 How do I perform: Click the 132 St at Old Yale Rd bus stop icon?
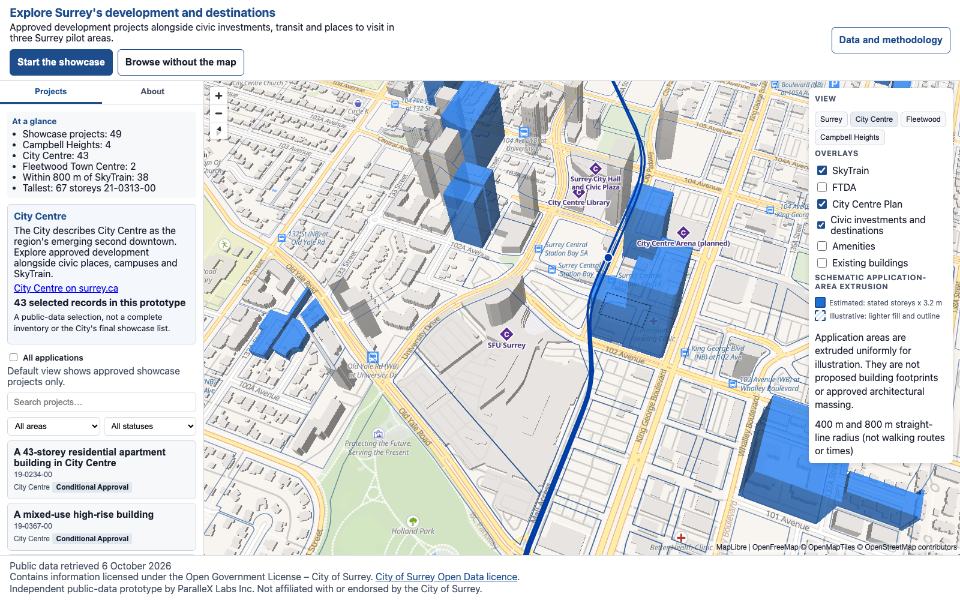tap(282, 238)
